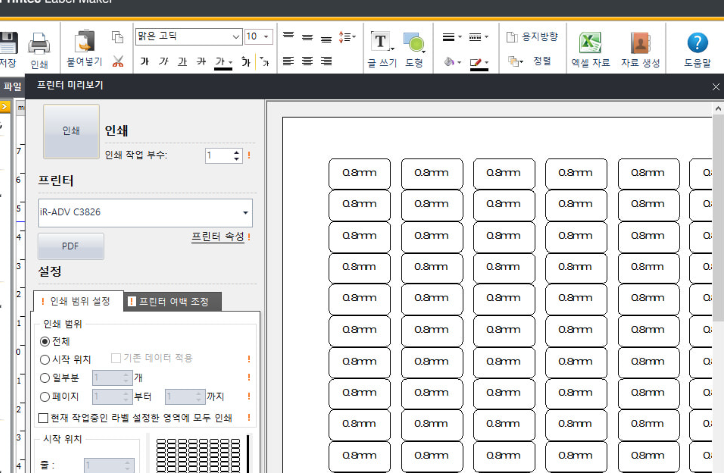Click the font color underline swatch 가
This screenshot has height=473, width=724.
[221, 63]
